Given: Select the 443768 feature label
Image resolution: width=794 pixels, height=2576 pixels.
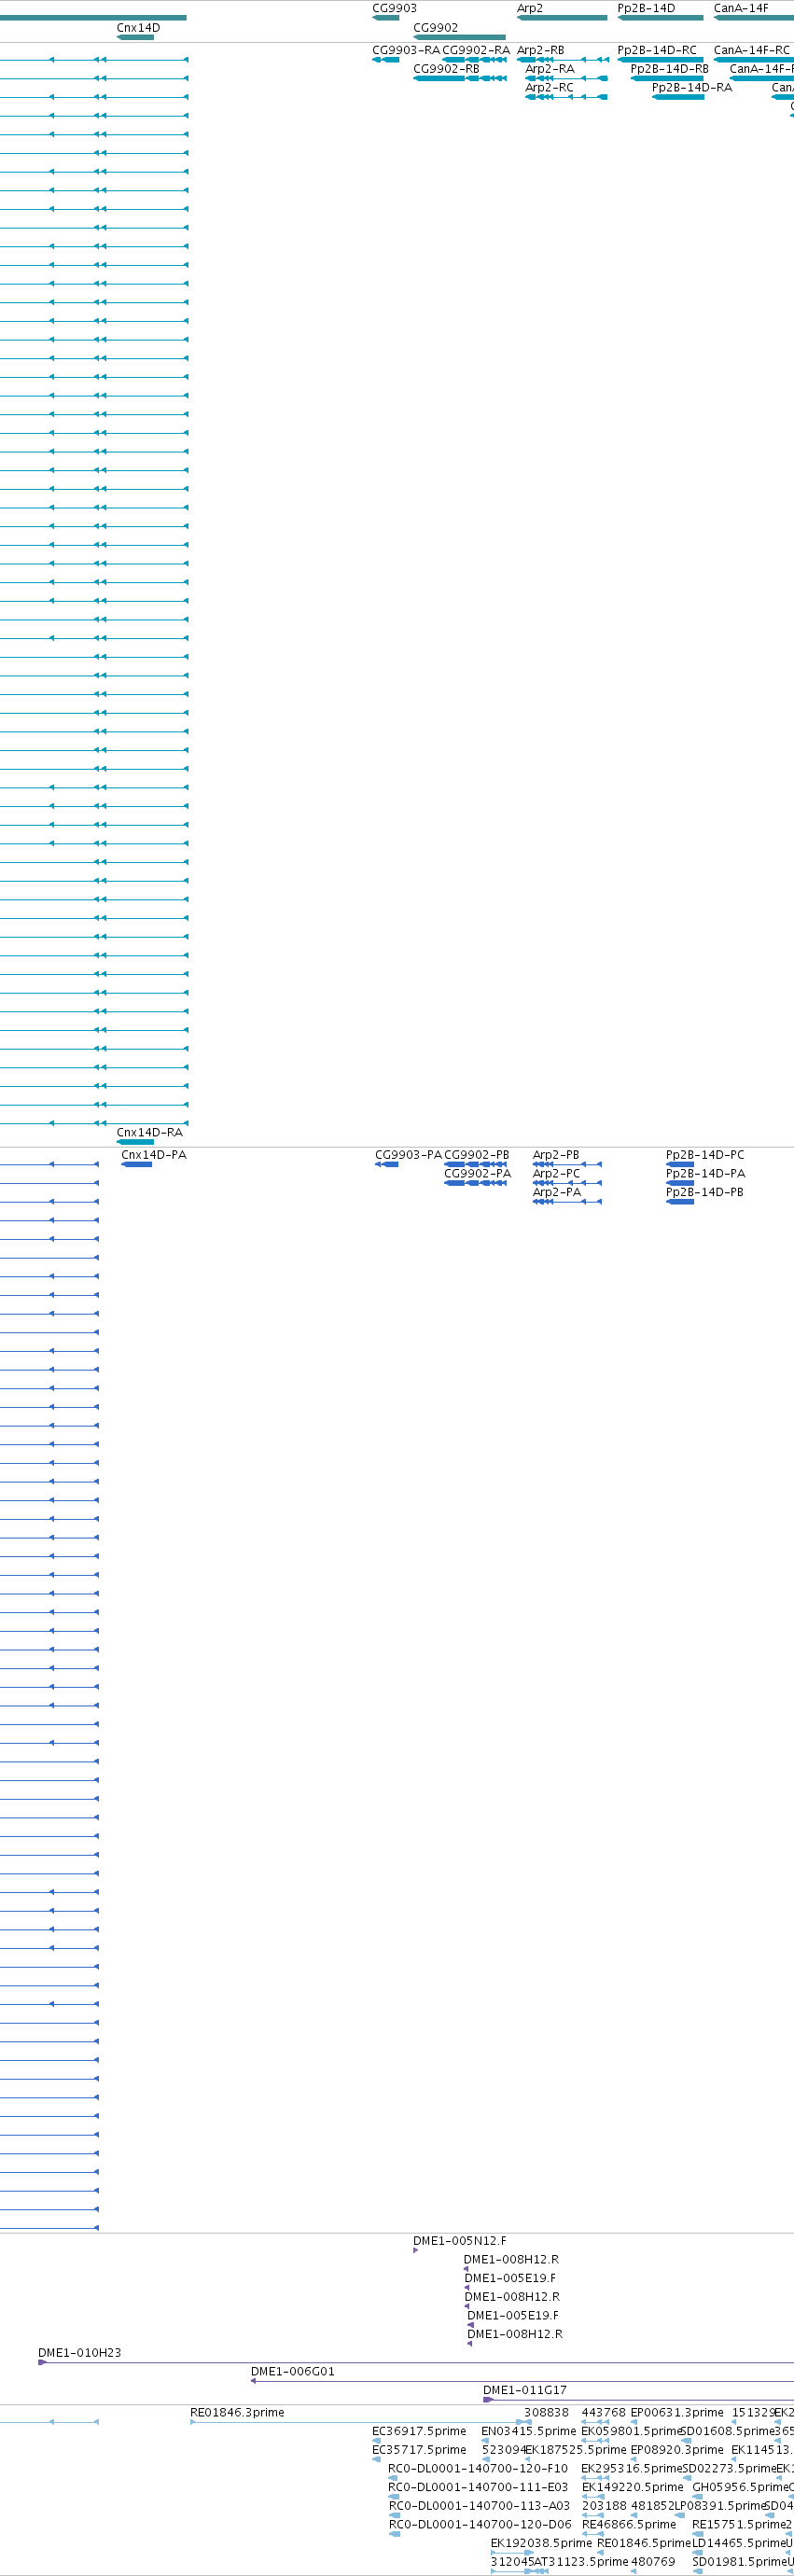Looking at the screenshot, I should coord(603,2413).
